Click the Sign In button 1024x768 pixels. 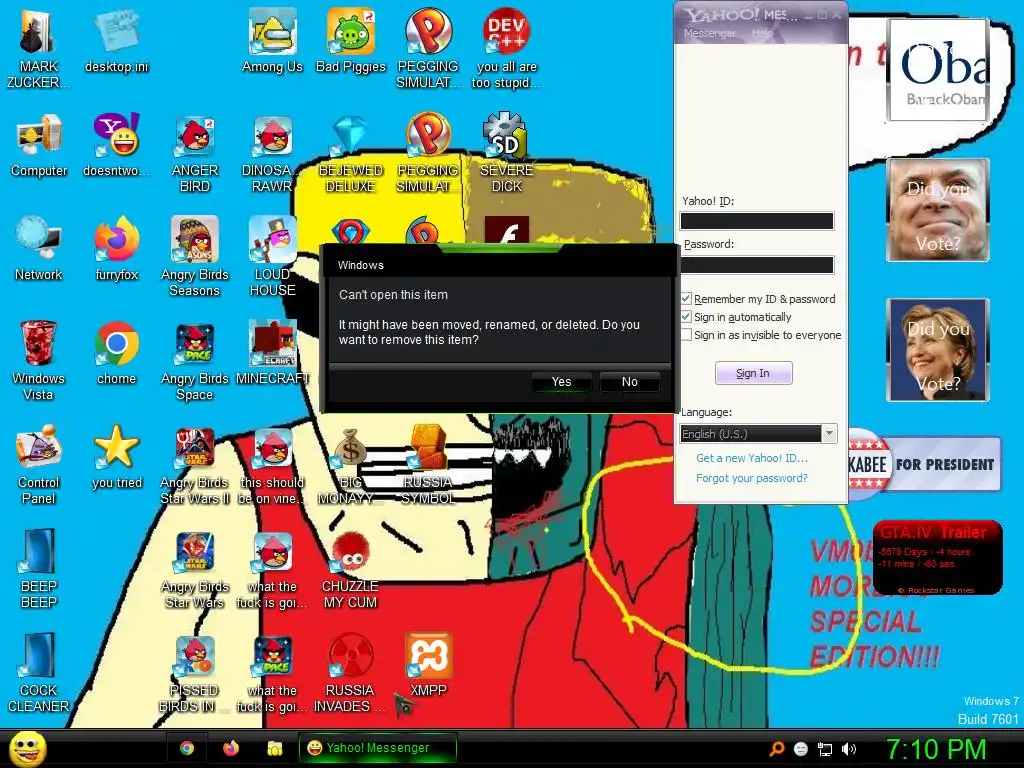point(753,373)
